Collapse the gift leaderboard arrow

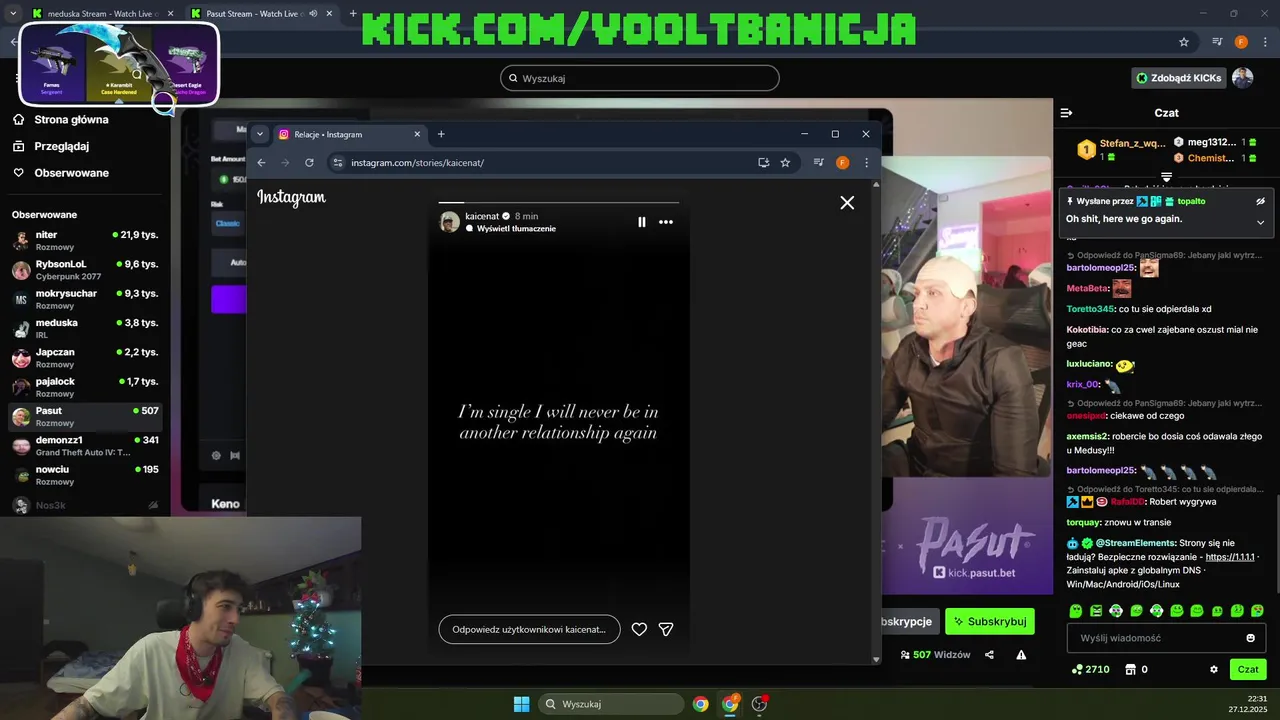tap(1166, 177)
